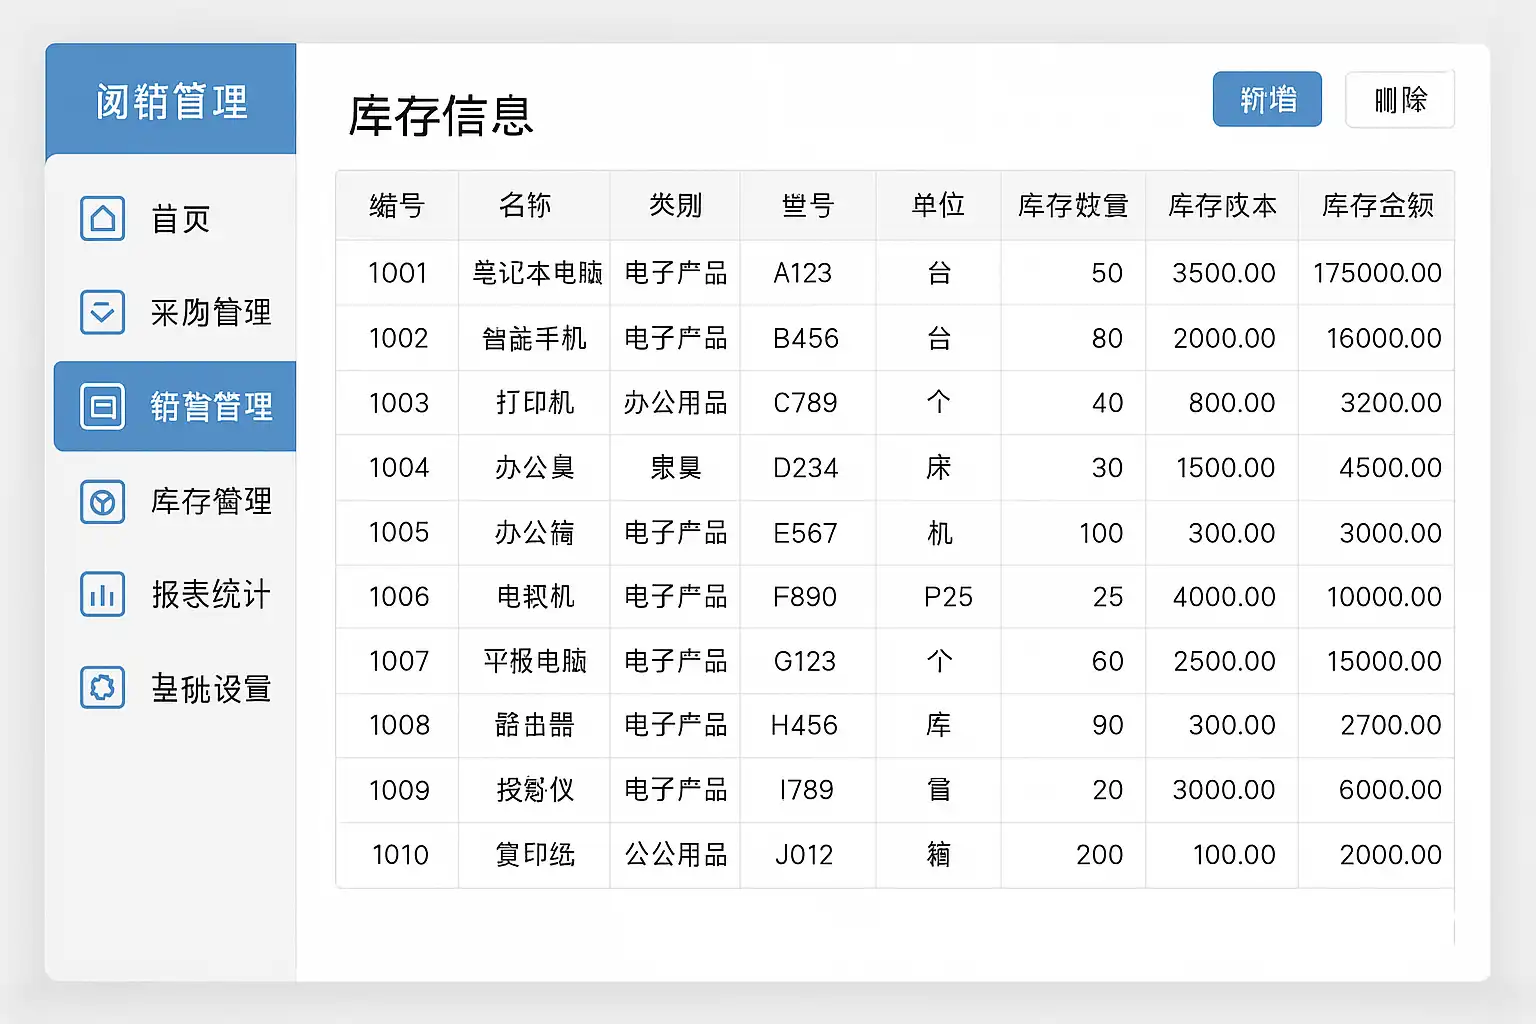Click the checkmark box icon for purchase management
This screenshot has height=1024, width=1536.
pos(102,312)
